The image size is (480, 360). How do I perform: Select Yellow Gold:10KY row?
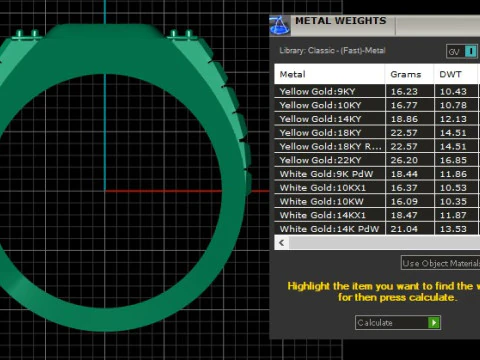[x=377, y=105]
